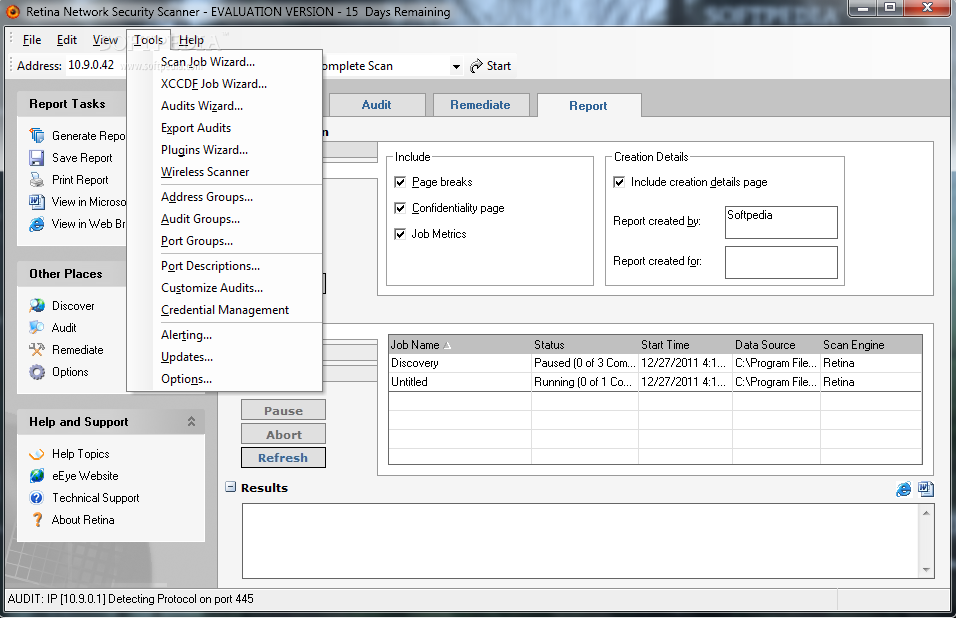956x618 pixels.
Task: Open results in browser via IE icon
Action: (x=904, y=489)
